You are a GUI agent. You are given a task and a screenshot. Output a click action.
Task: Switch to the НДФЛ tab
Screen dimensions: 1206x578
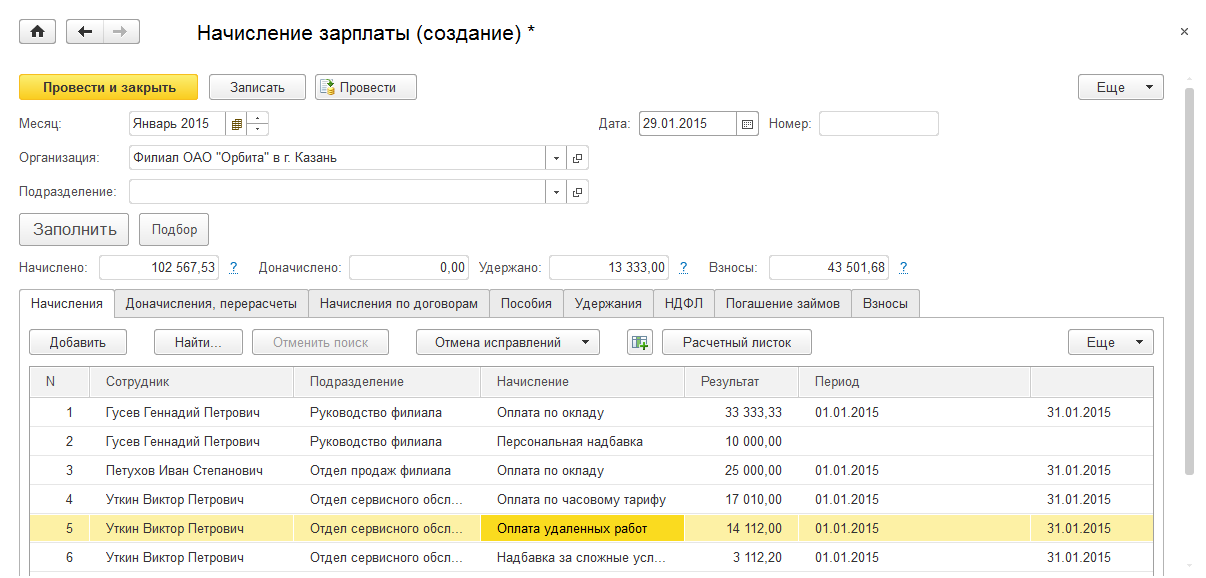684,304
